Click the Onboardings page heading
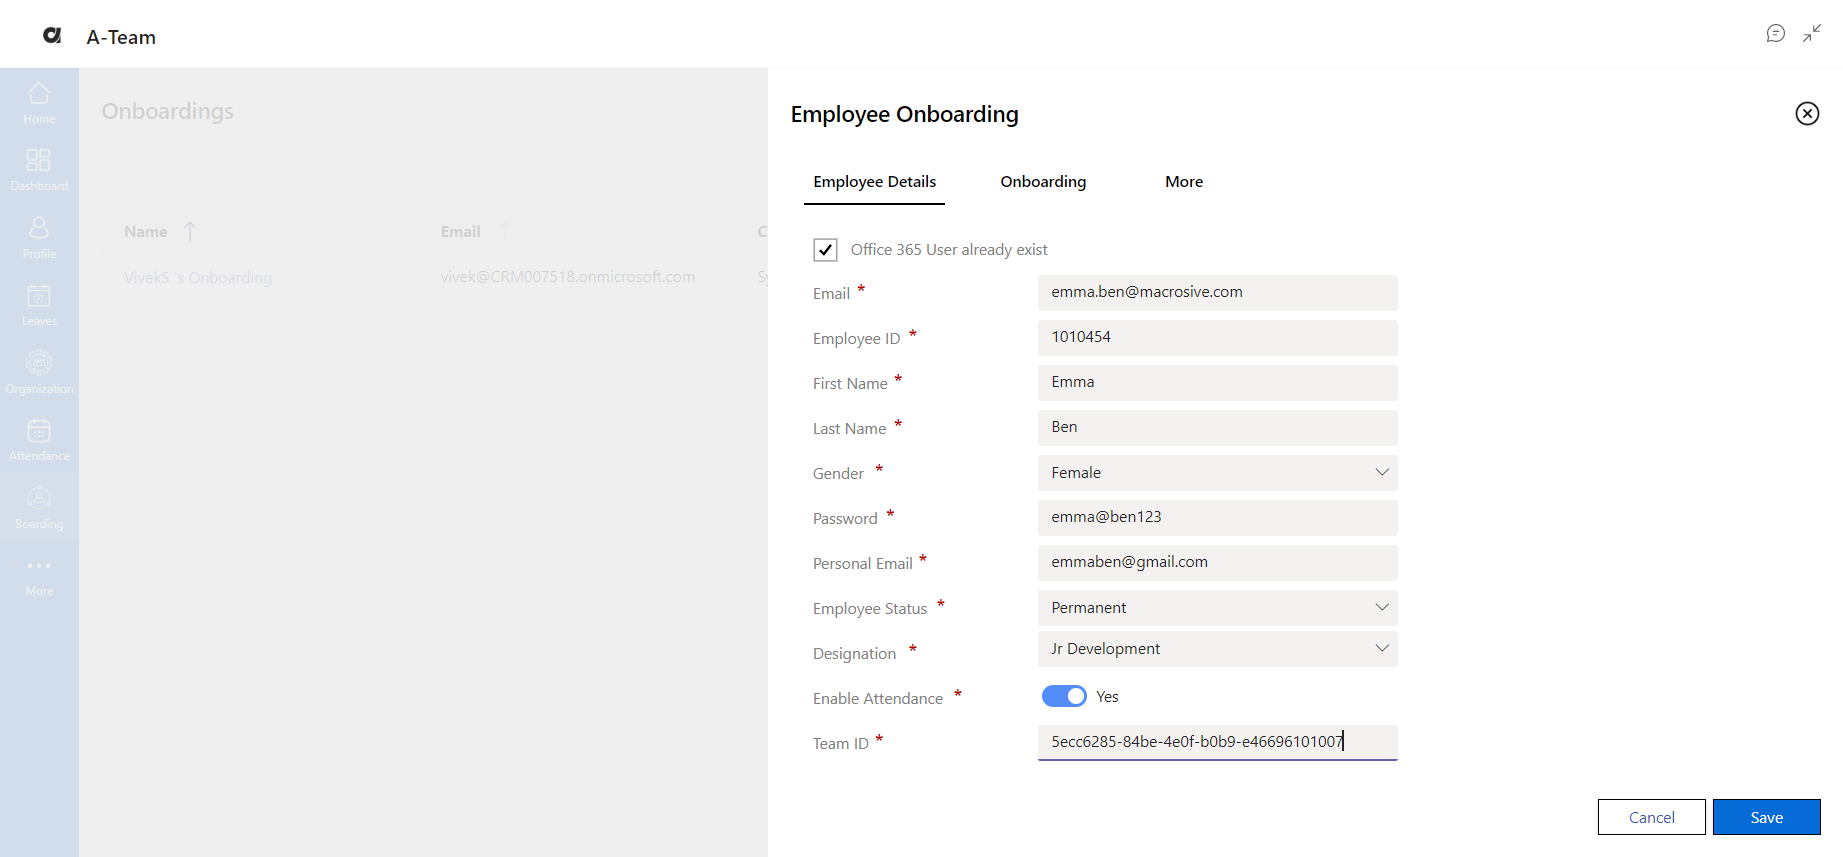Image resolution: width=1843 pixels, height=857 pixels. coord(167,111)
